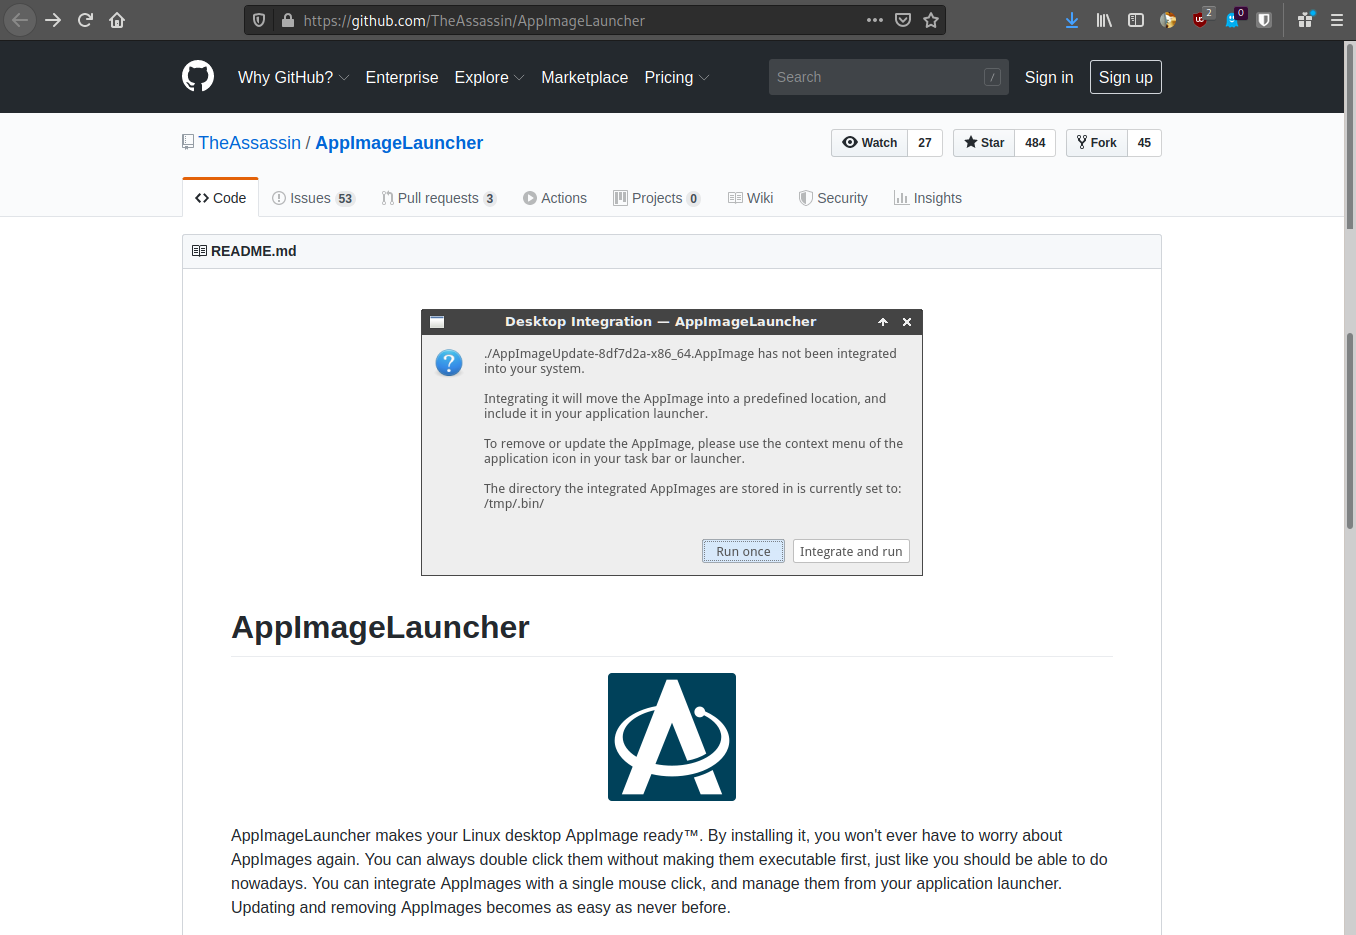Open the library bookmarks panel

(1104, 20)
